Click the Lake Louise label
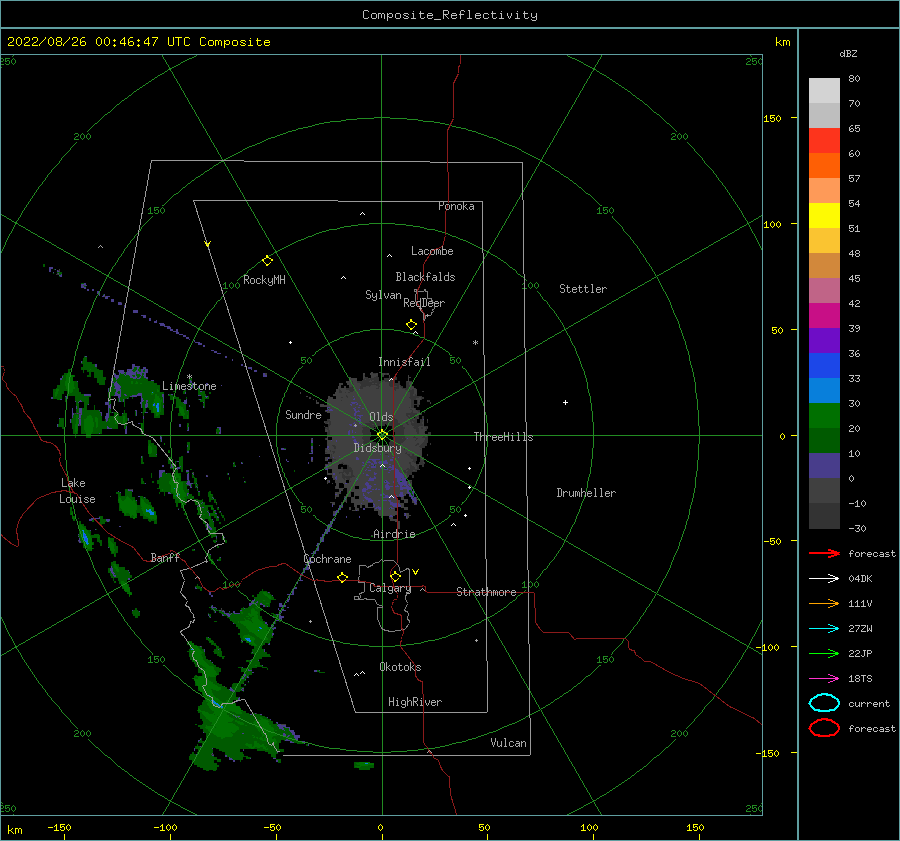The width and height of the screenshot is (900, 841). click(77, 491)
